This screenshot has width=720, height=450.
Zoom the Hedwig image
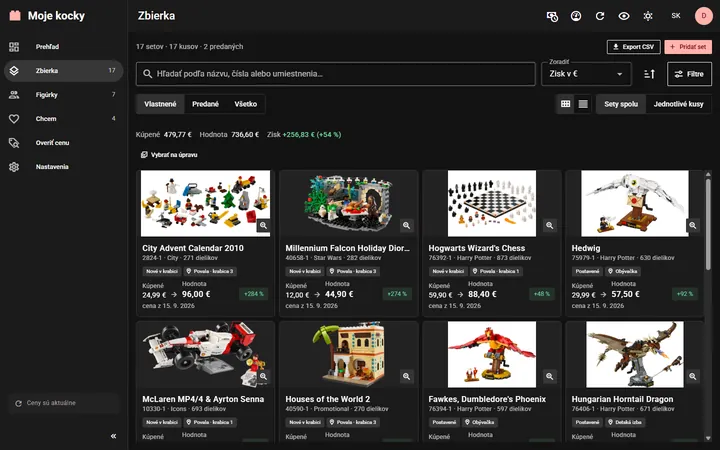pyautogui.click(x=692, y=225)
